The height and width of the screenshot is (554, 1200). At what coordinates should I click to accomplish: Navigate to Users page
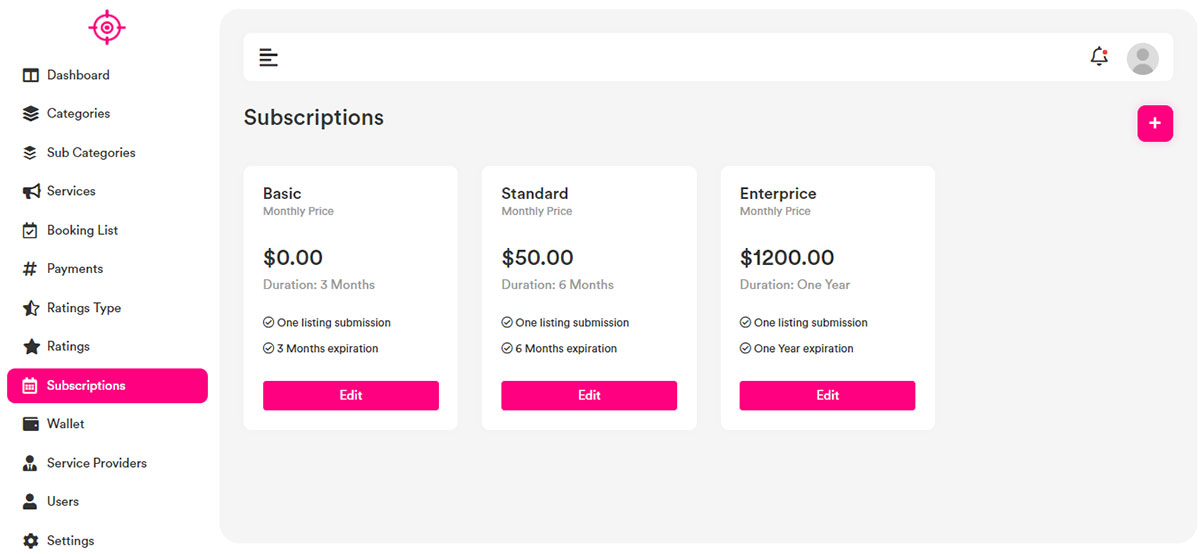point(62,502)
